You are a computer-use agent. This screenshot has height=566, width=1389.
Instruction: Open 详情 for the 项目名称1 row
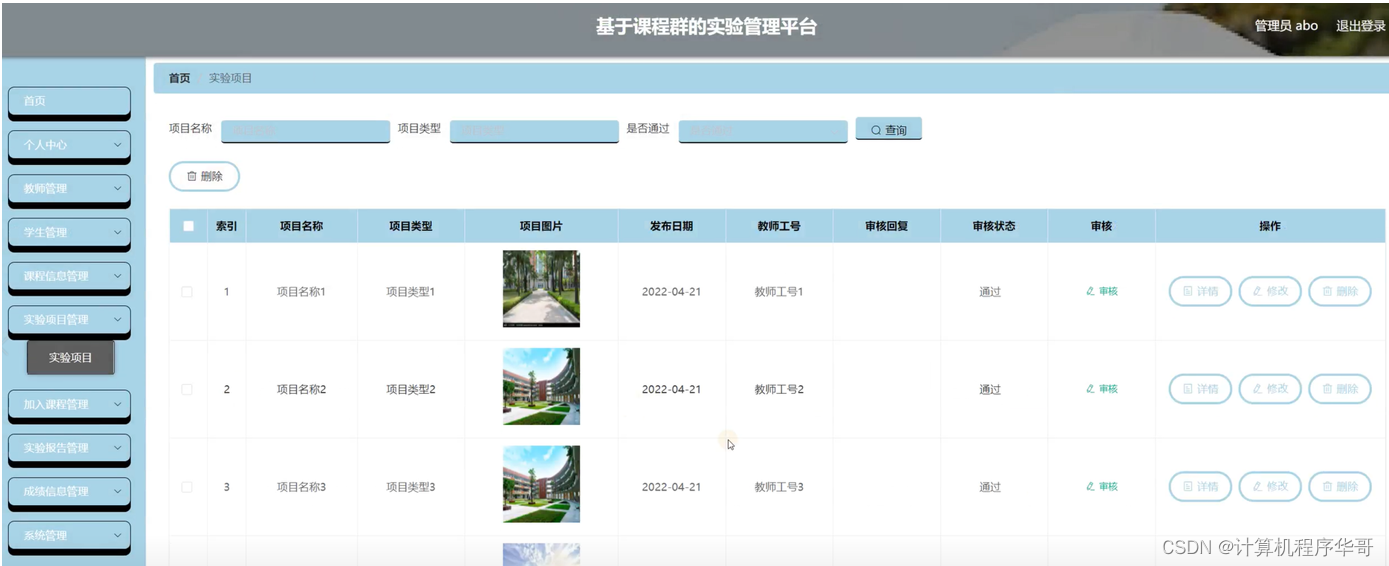(1200, 291)
